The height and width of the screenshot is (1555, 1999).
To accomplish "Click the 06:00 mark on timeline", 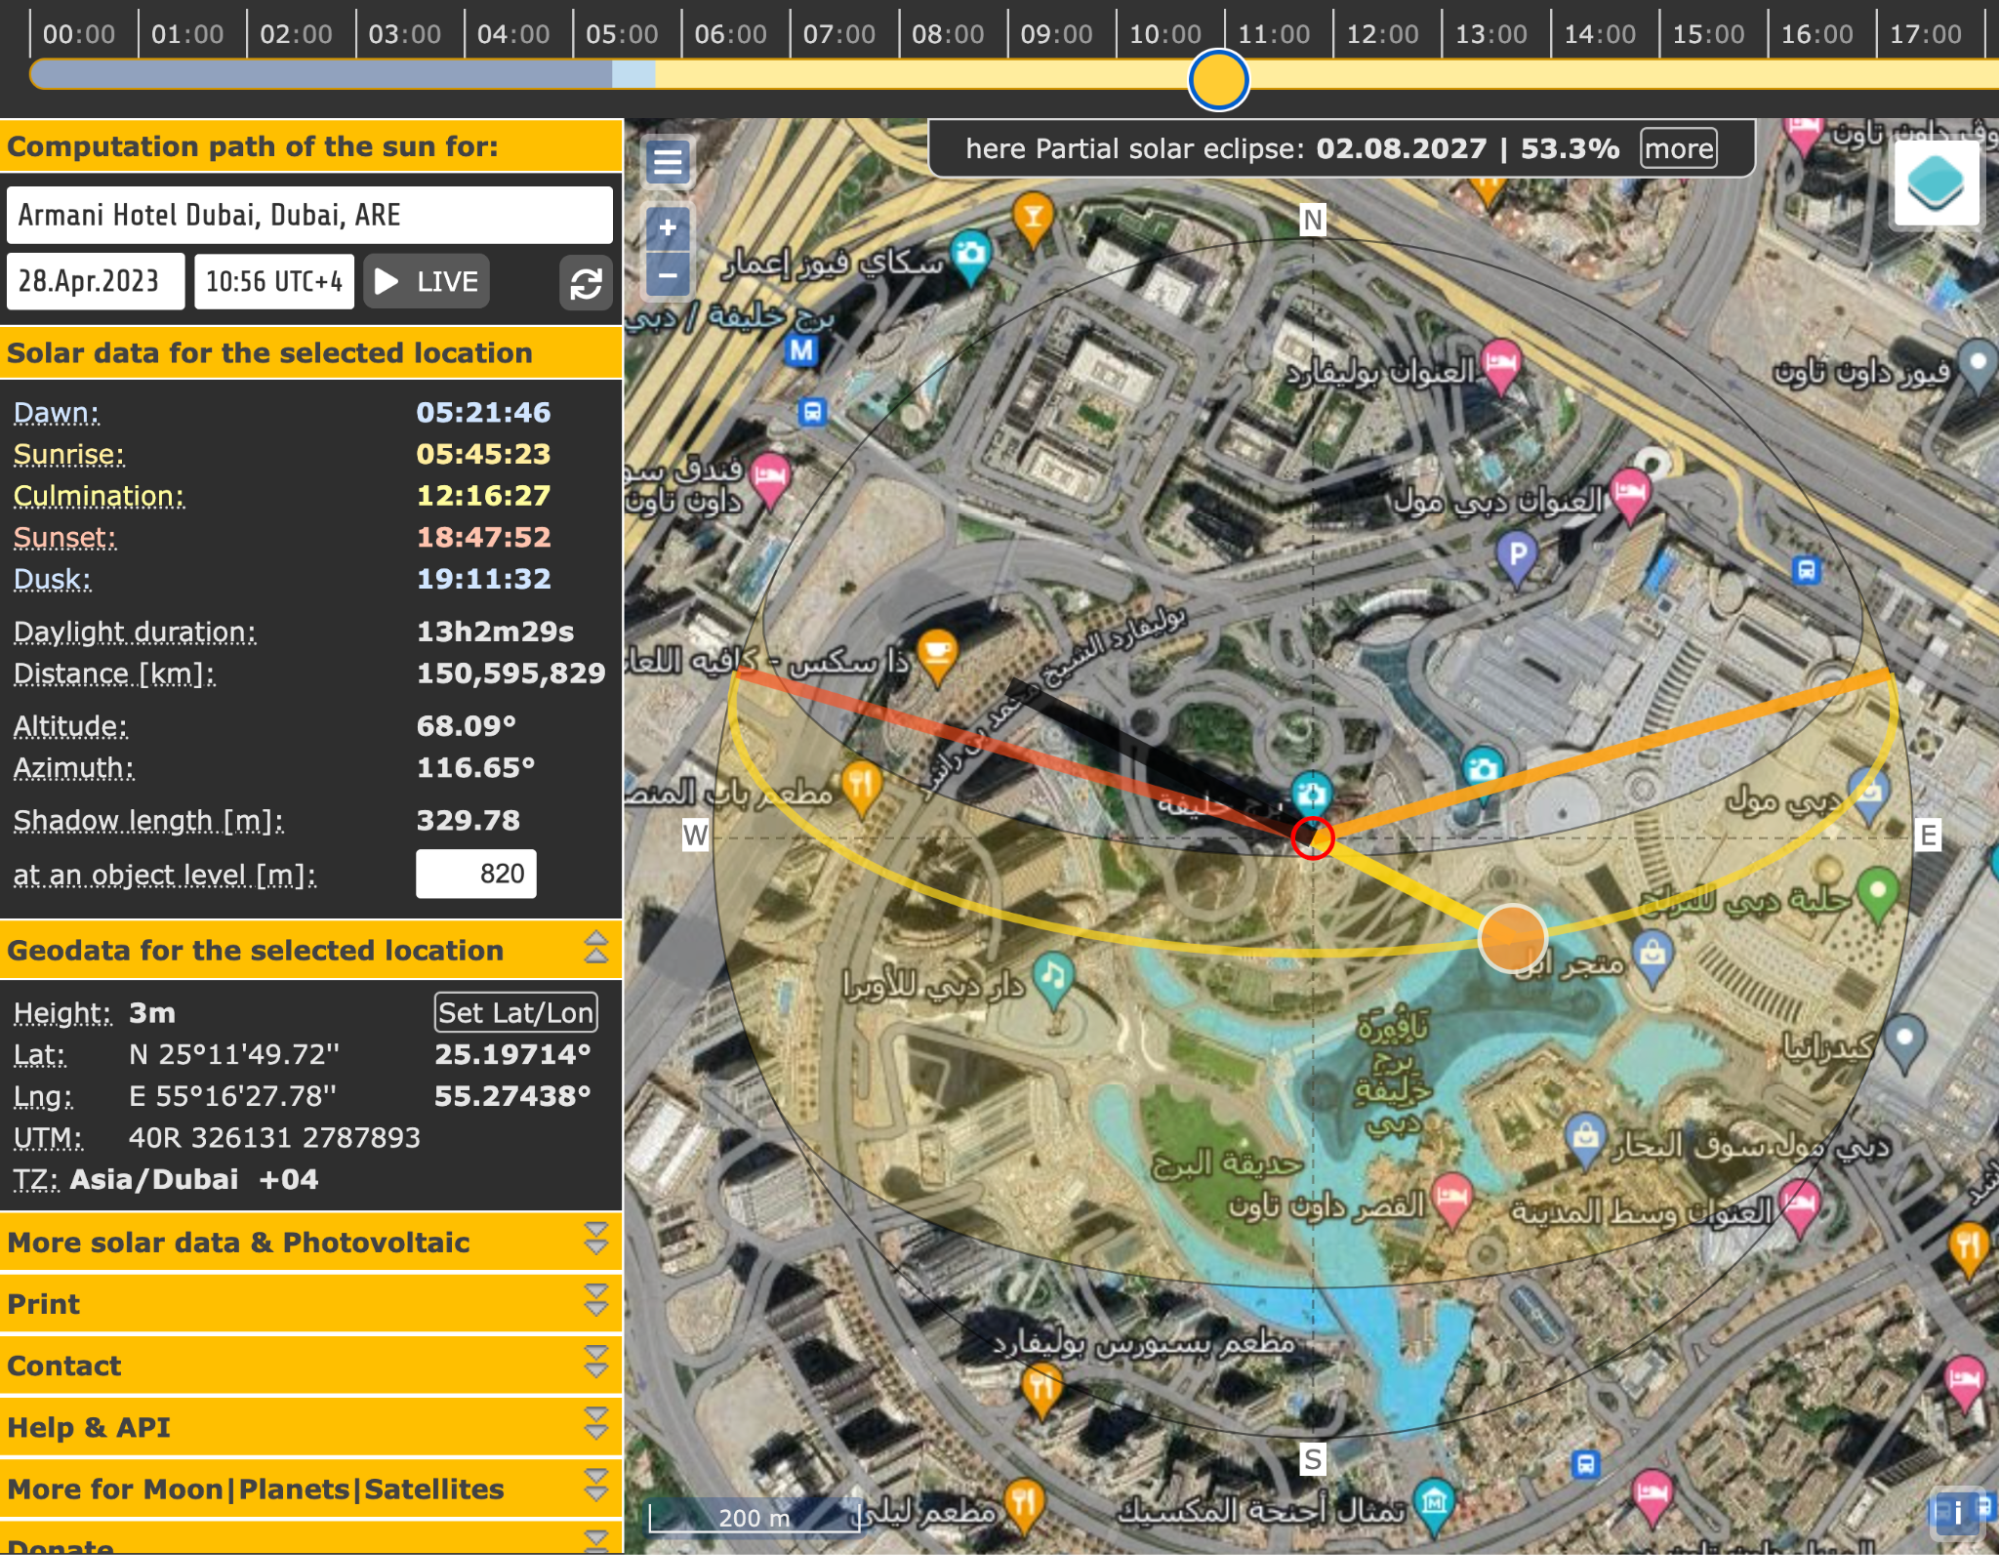I will pos(730,35).
